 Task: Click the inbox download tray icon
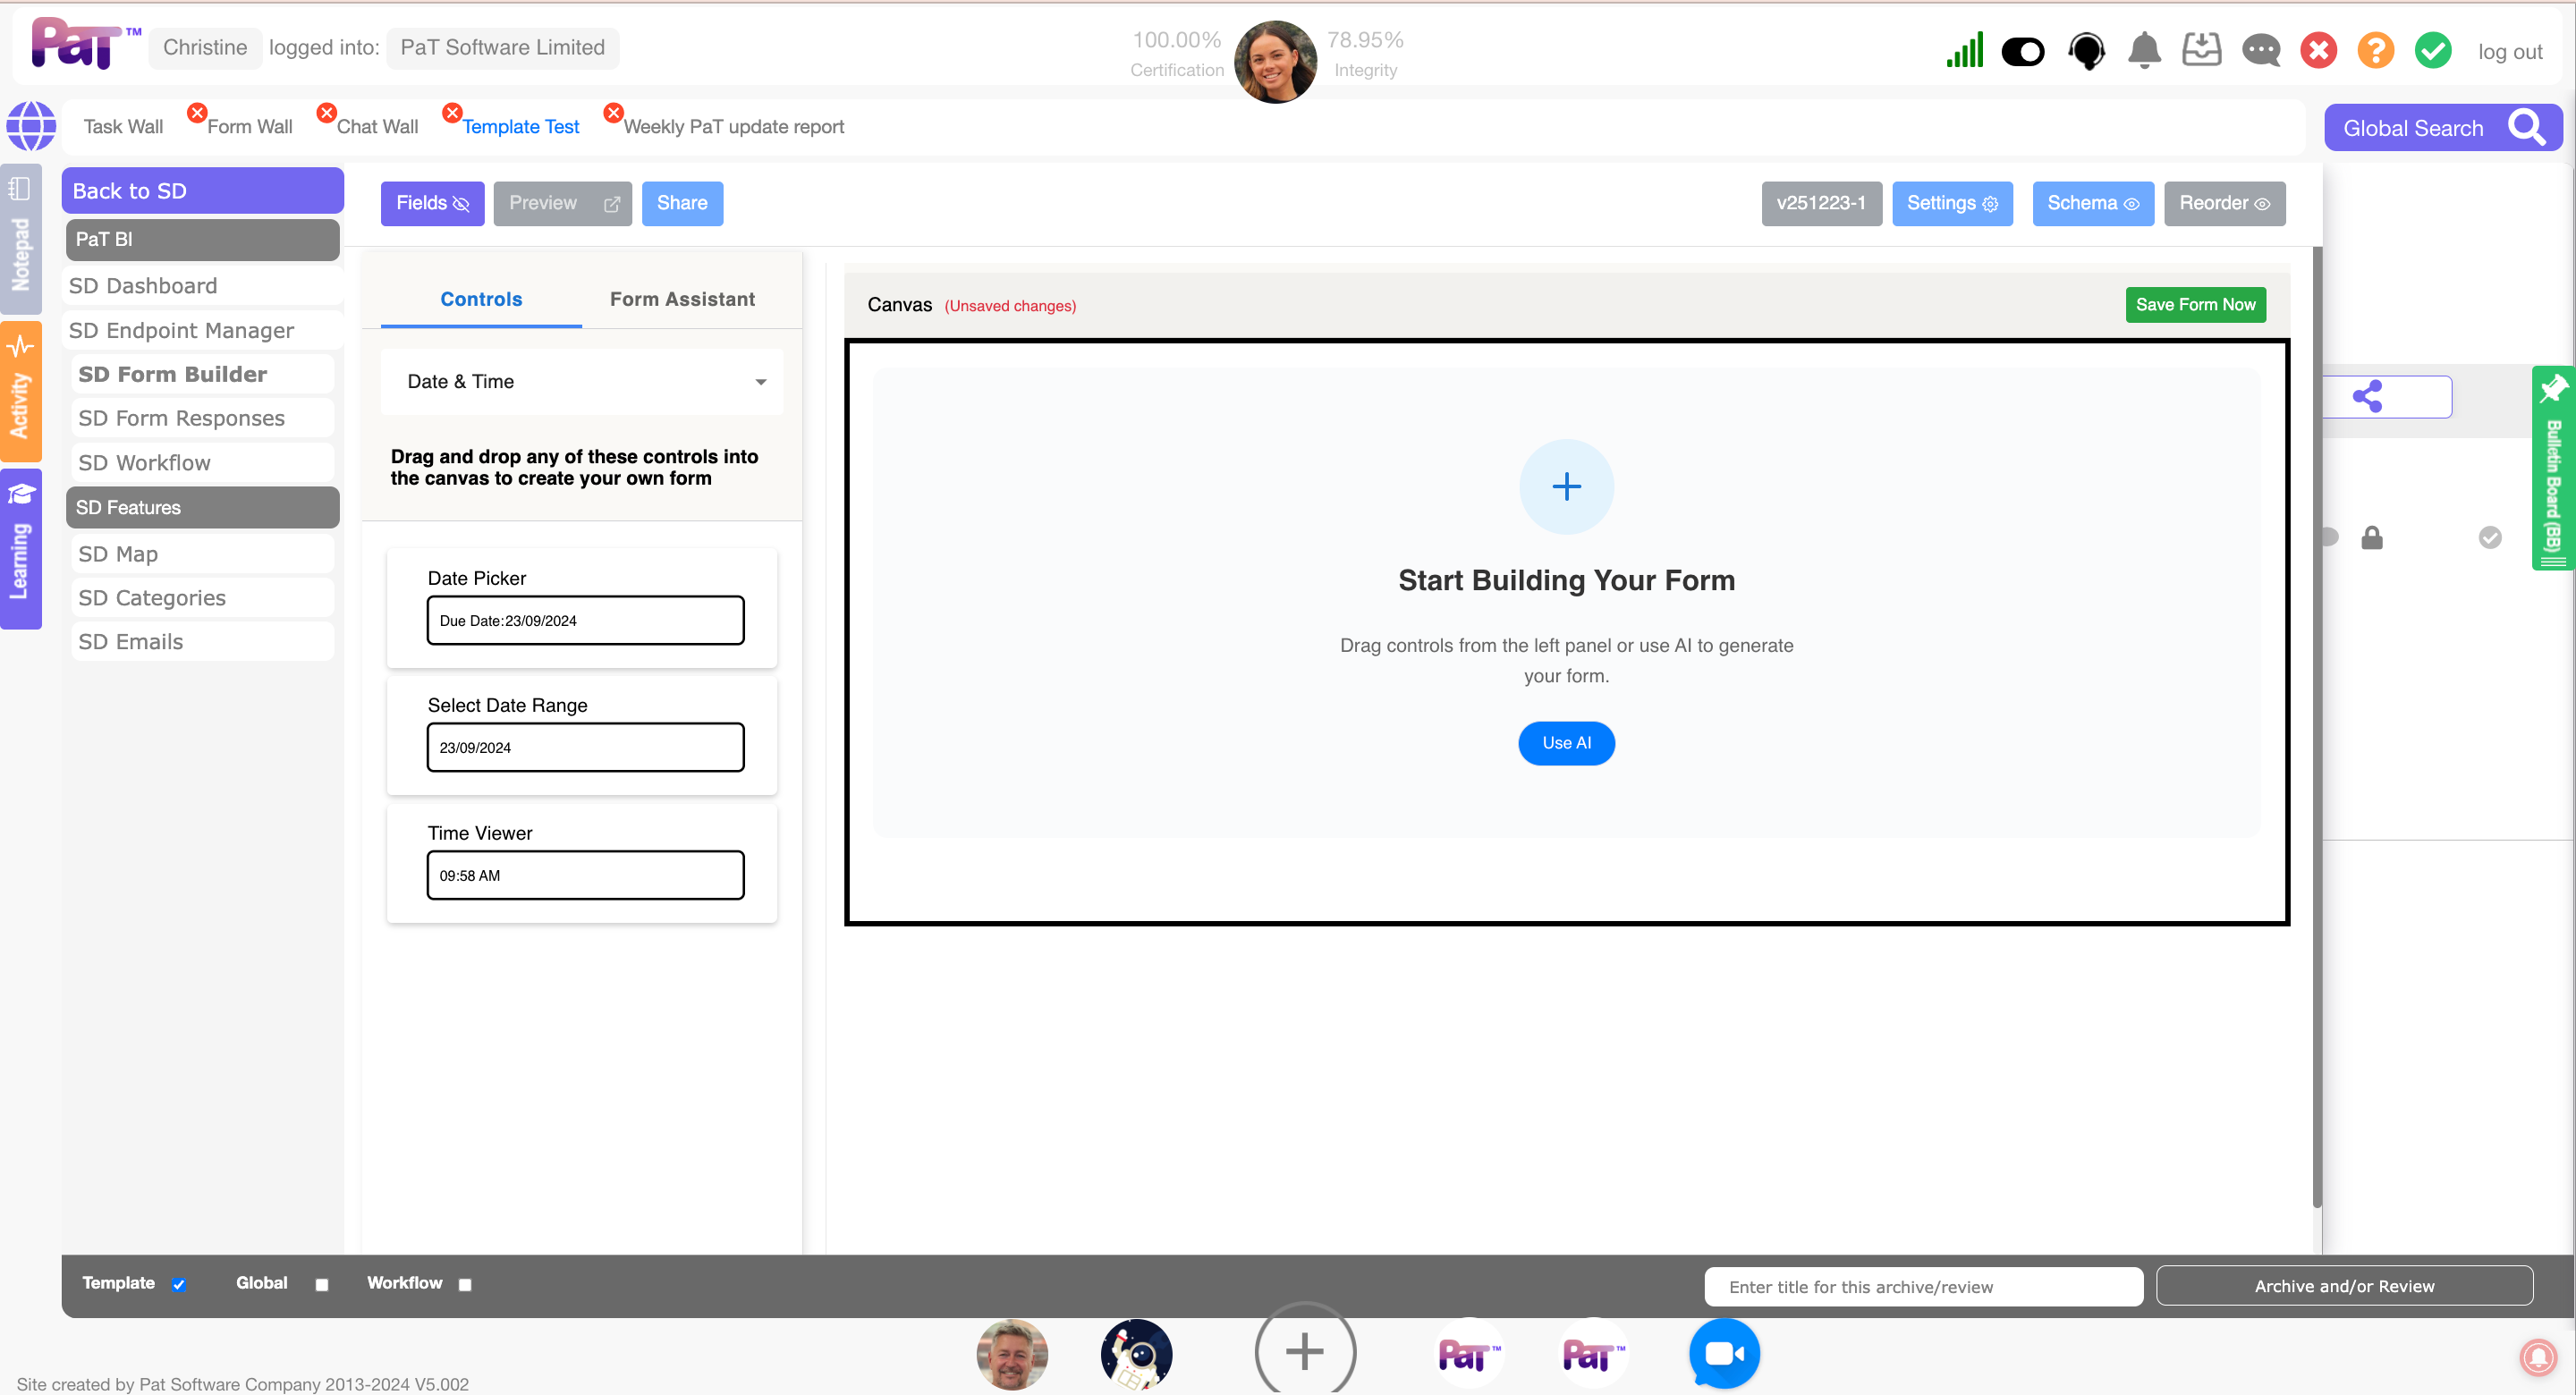pos(2201,50)
